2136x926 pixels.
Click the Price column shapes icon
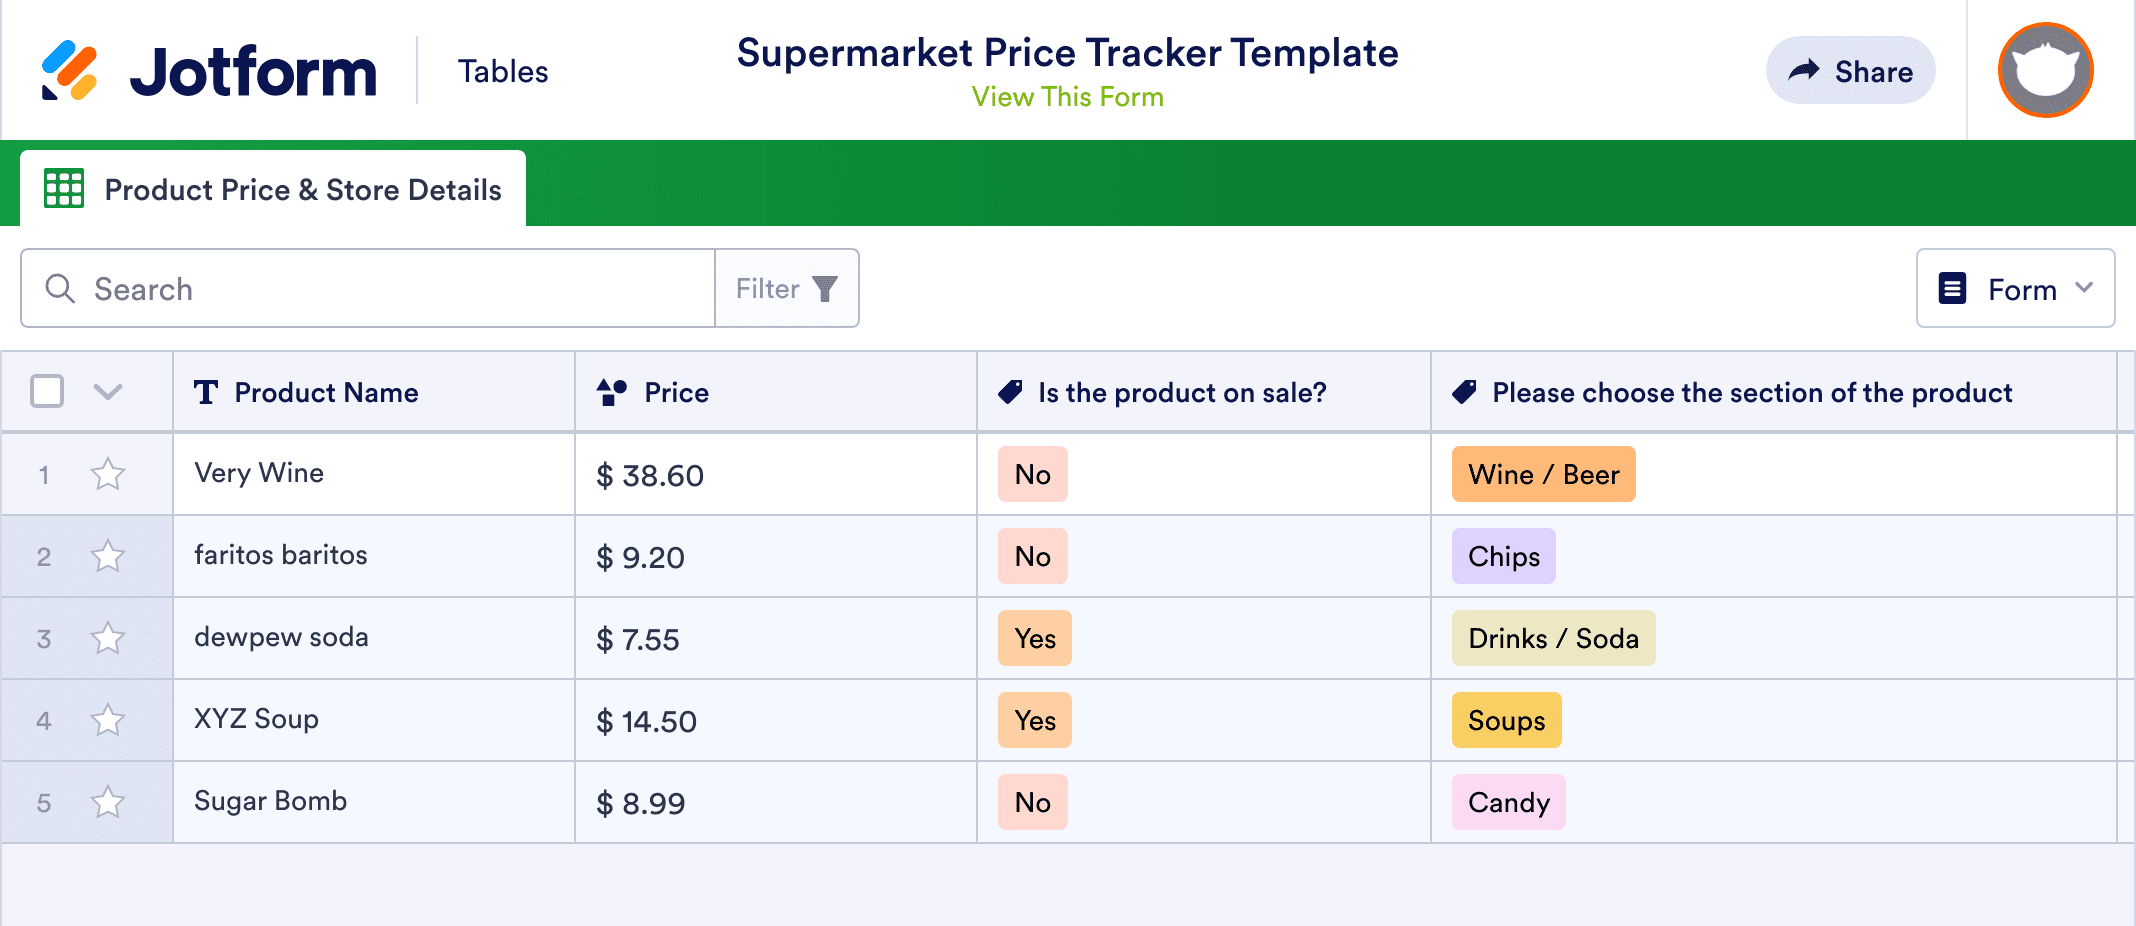(611, 392)
